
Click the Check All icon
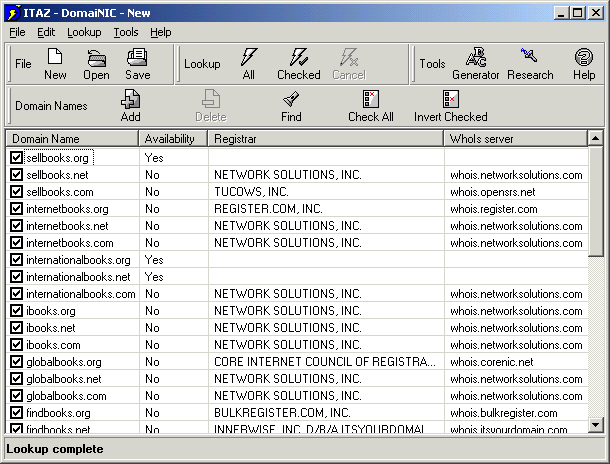[x=371, y=99]
